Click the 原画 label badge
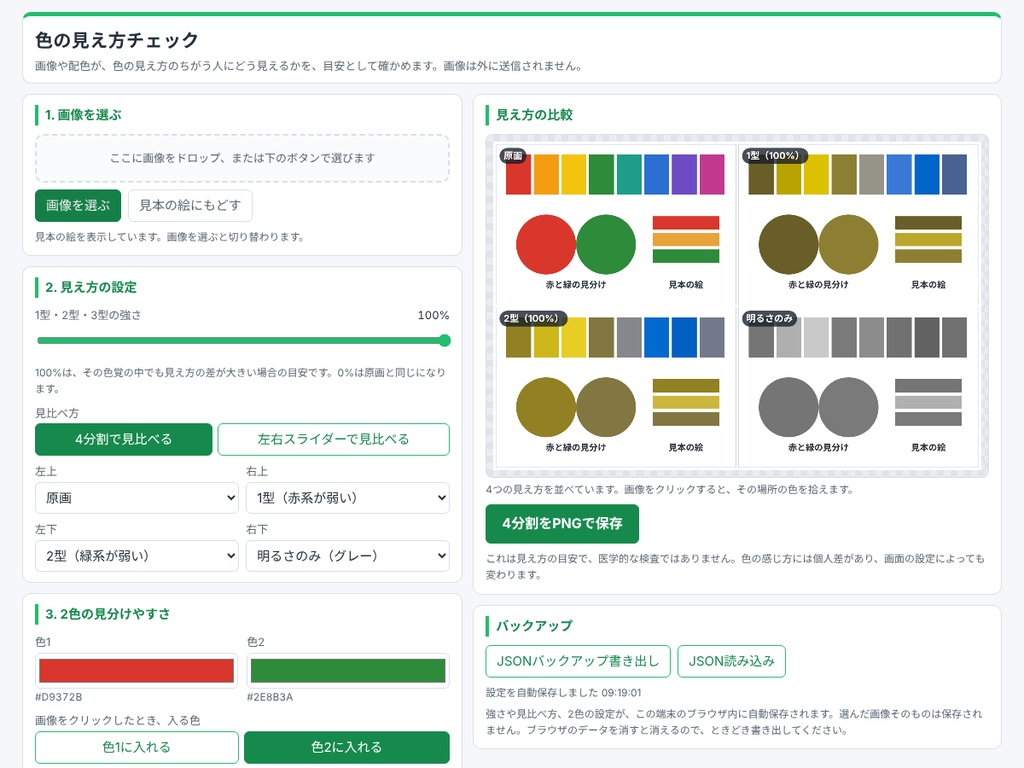Image resolution: width=1024 pixels, height=768 pixels. point(513,155)
